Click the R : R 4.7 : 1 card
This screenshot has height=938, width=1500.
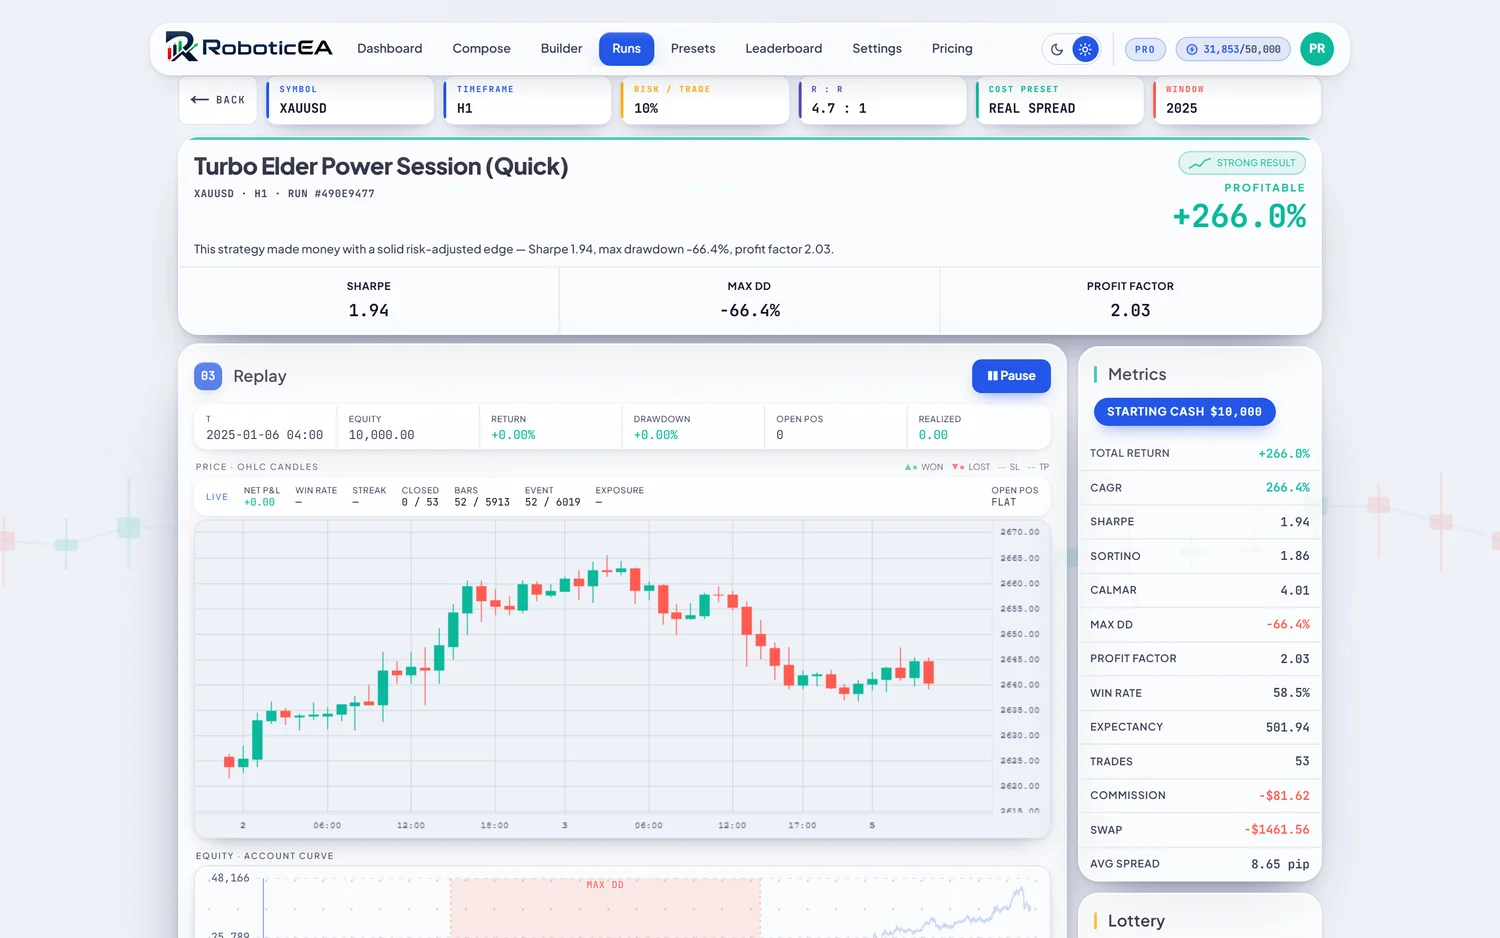(882, 100)
